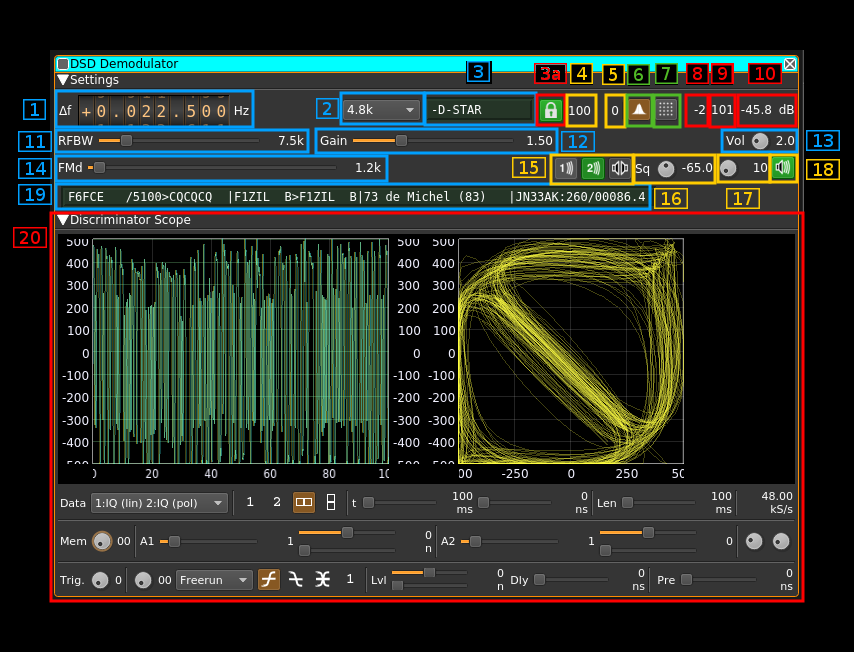
Task: Choose the both-edges trigger icon
Action: tap(322, 580)
